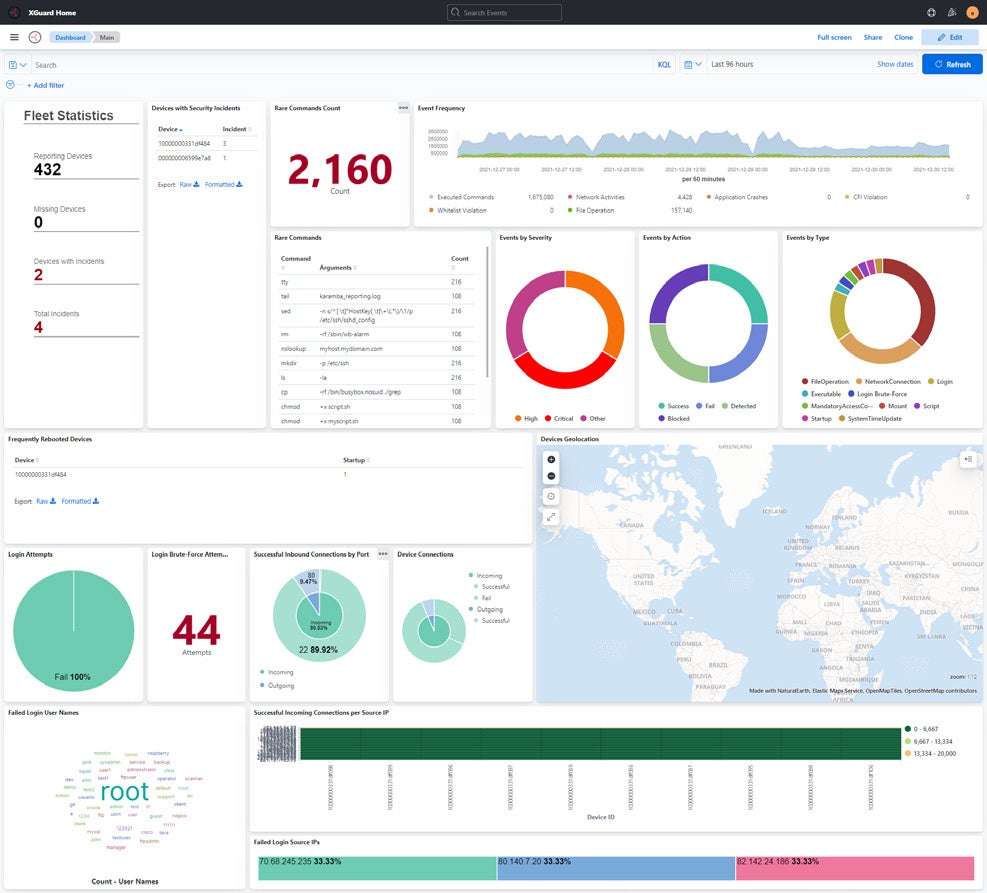Click the Refresh button
The height and width of the screenshot is (893, 987).
coord(951,64)
